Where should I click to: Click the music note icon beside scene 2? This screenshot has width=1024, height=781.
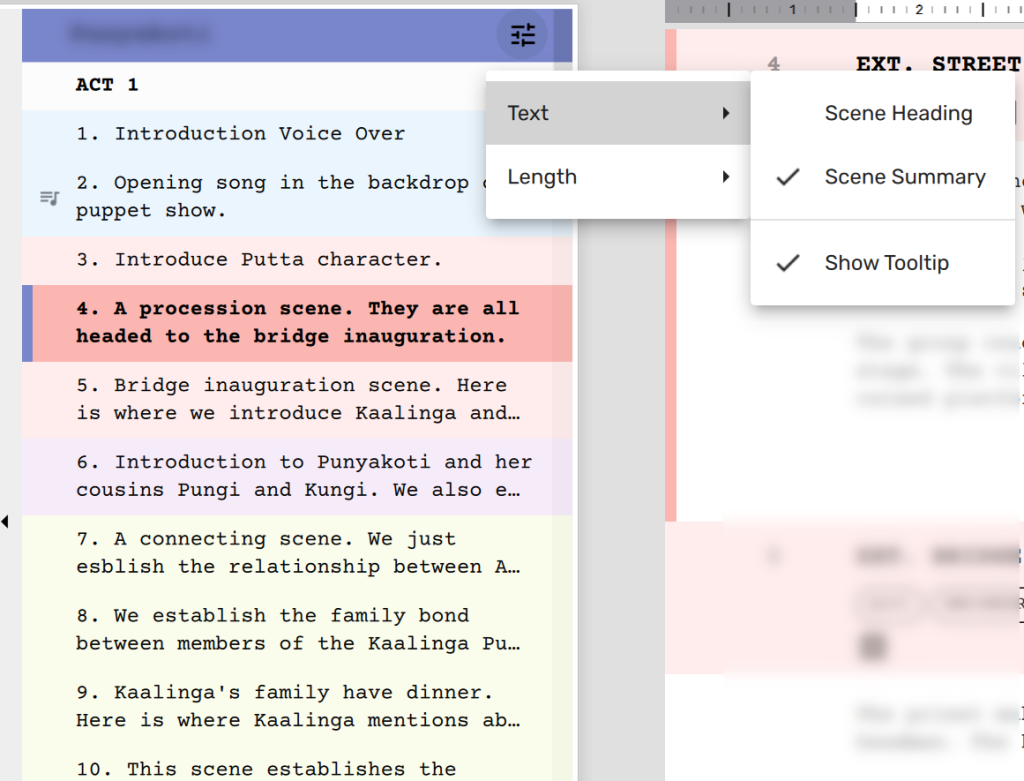(49, 197)
